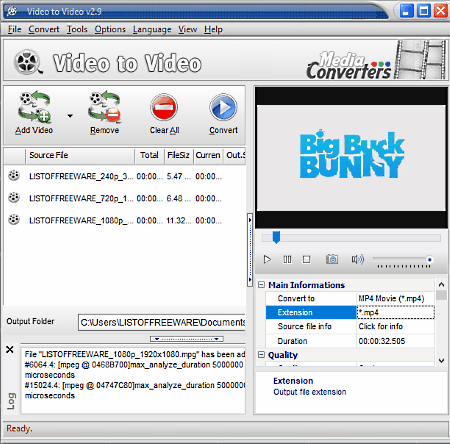
Task: Pause the preview video
Action: tap(287, 259)
